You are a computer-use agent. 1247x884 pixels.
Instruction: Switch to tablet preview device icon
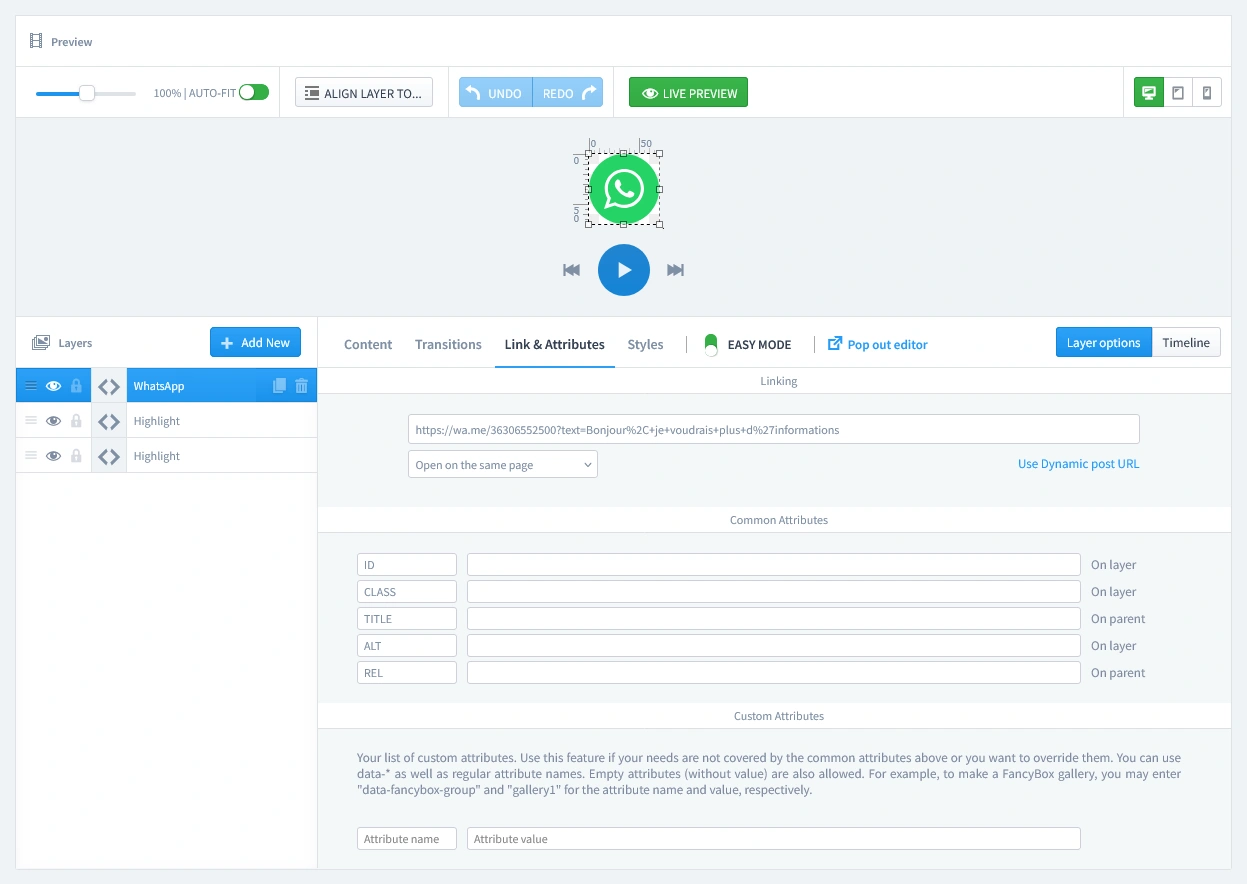(x=1178, y=93)
